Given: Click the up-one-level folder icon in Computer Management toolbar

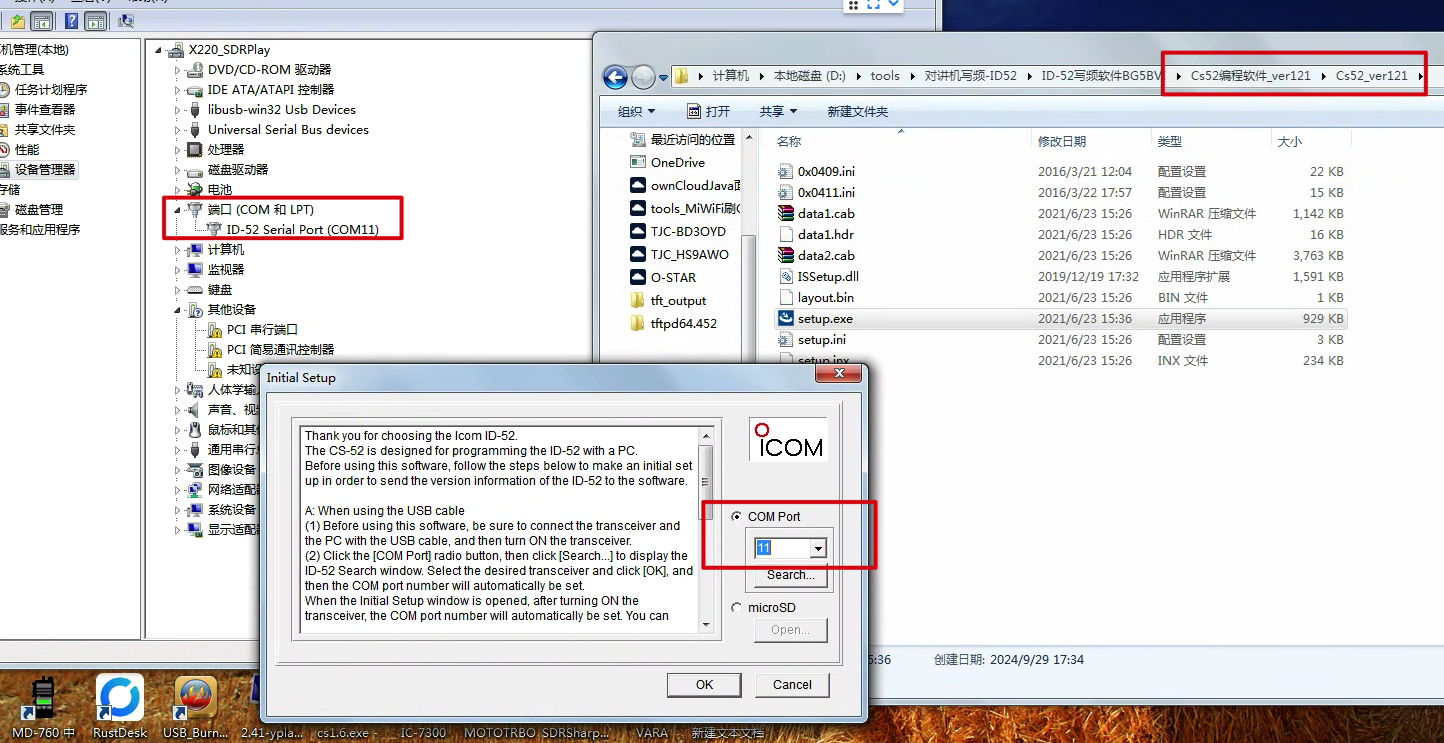Looking at the screenshot, I should (x=17, y=21).
